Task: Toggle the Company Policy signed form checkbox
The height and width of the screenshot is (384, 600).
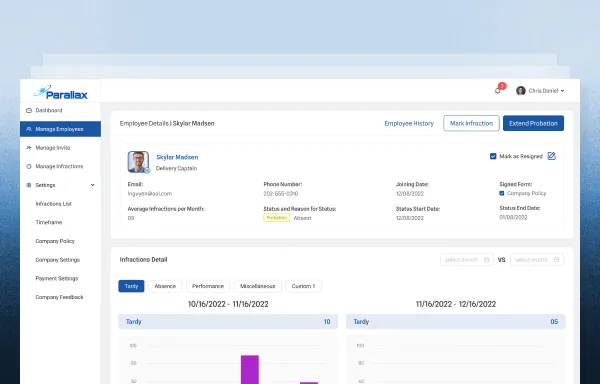Action: pyautogui.click(x=502, y=194)
